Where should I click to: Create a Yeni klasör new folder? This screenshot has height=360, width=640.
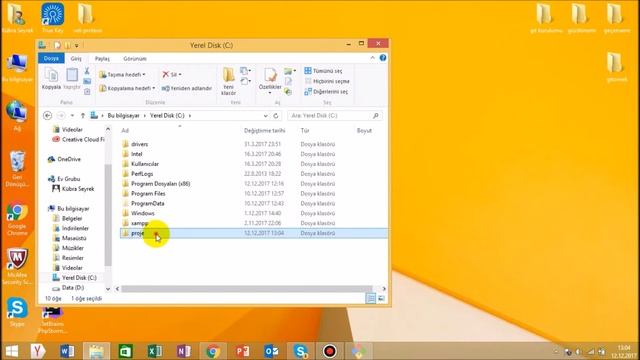coord(229,81)
